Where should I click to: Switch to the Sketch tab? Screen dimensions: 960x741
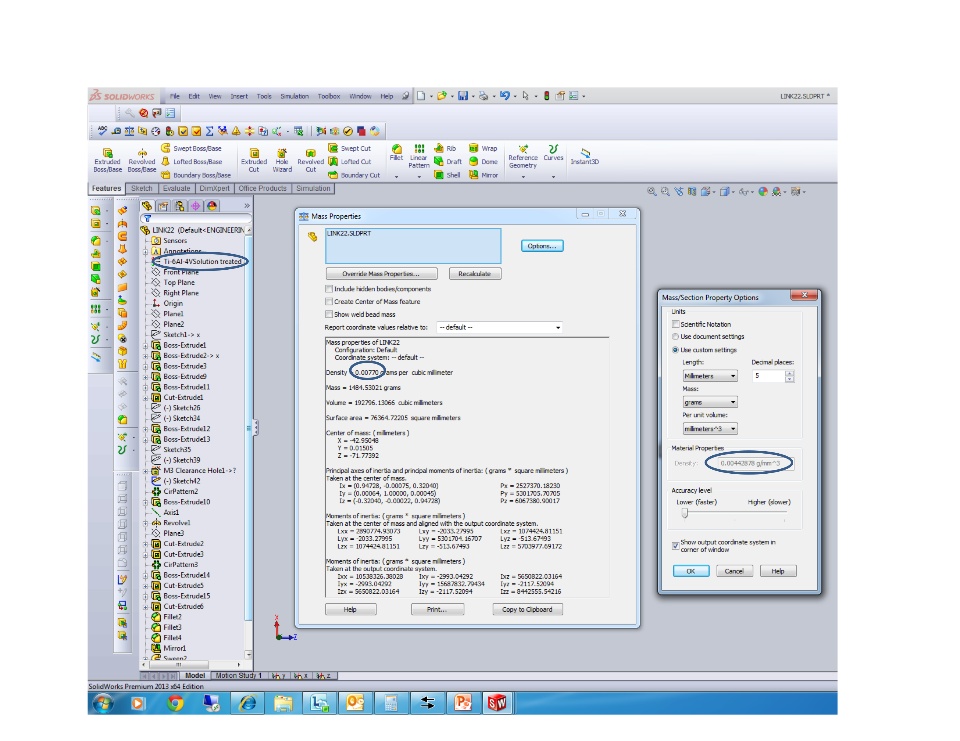pos(141,189)
